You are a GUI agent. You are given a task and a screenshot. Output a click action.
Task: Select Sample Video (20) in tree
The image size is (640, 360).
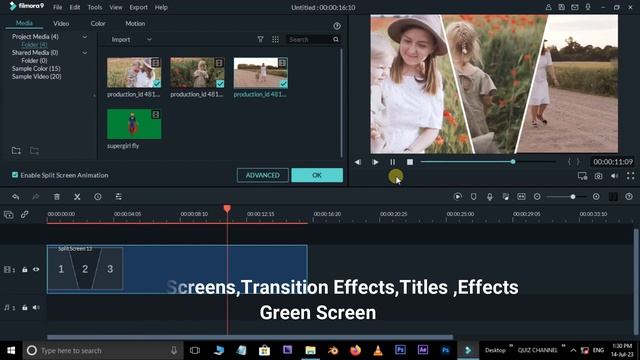coord(36,76)
